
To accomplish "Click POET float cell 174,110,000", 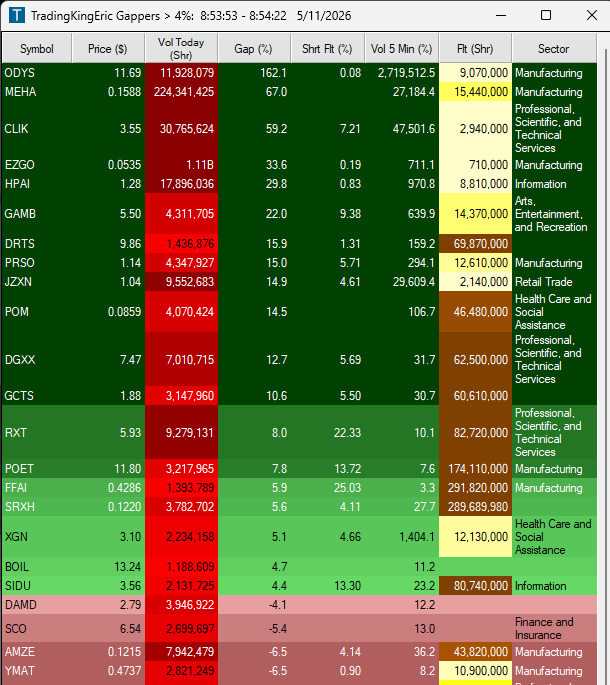I will coord(475,468).
